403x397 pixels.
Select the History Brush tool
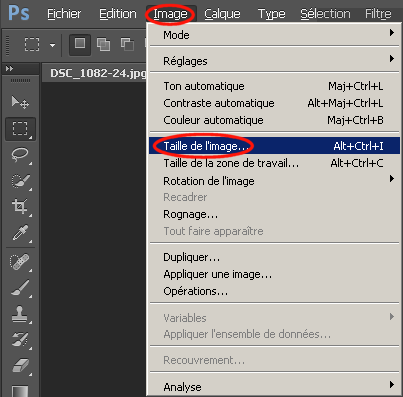coord(20,339)
